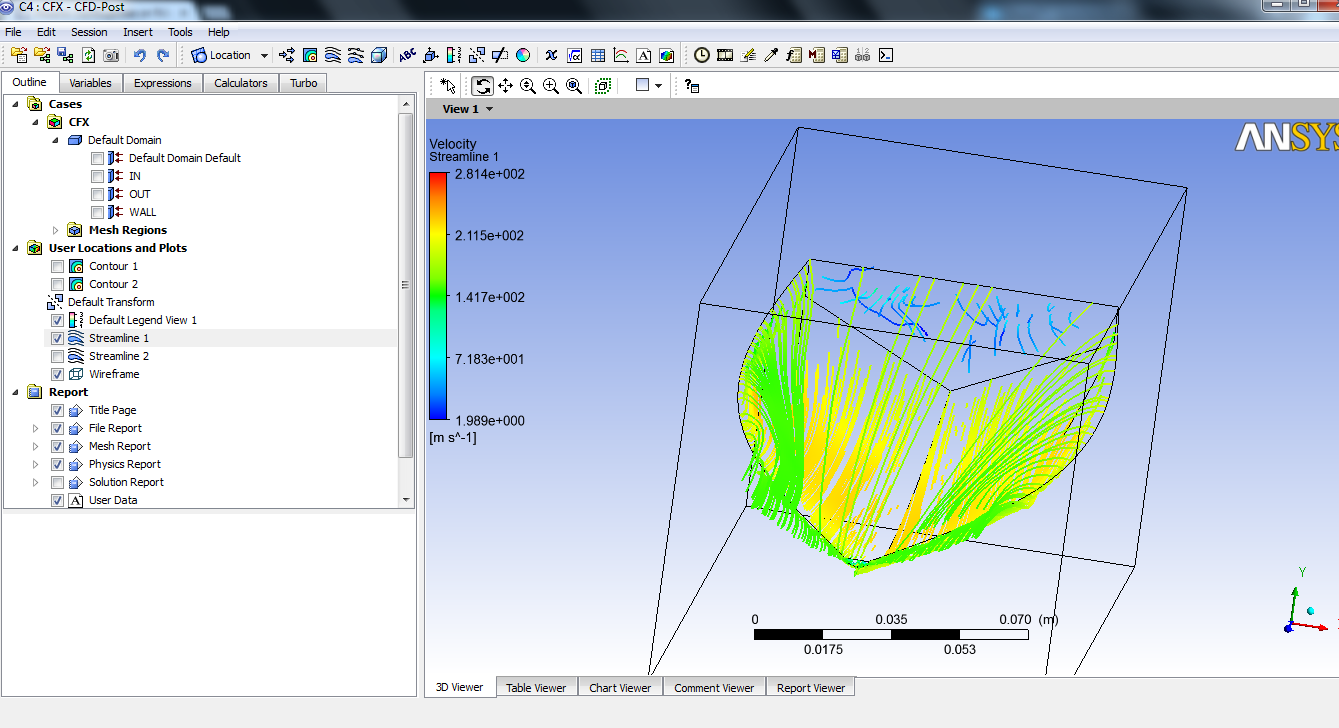Open the Table Viewer tab

pos(536,687)
